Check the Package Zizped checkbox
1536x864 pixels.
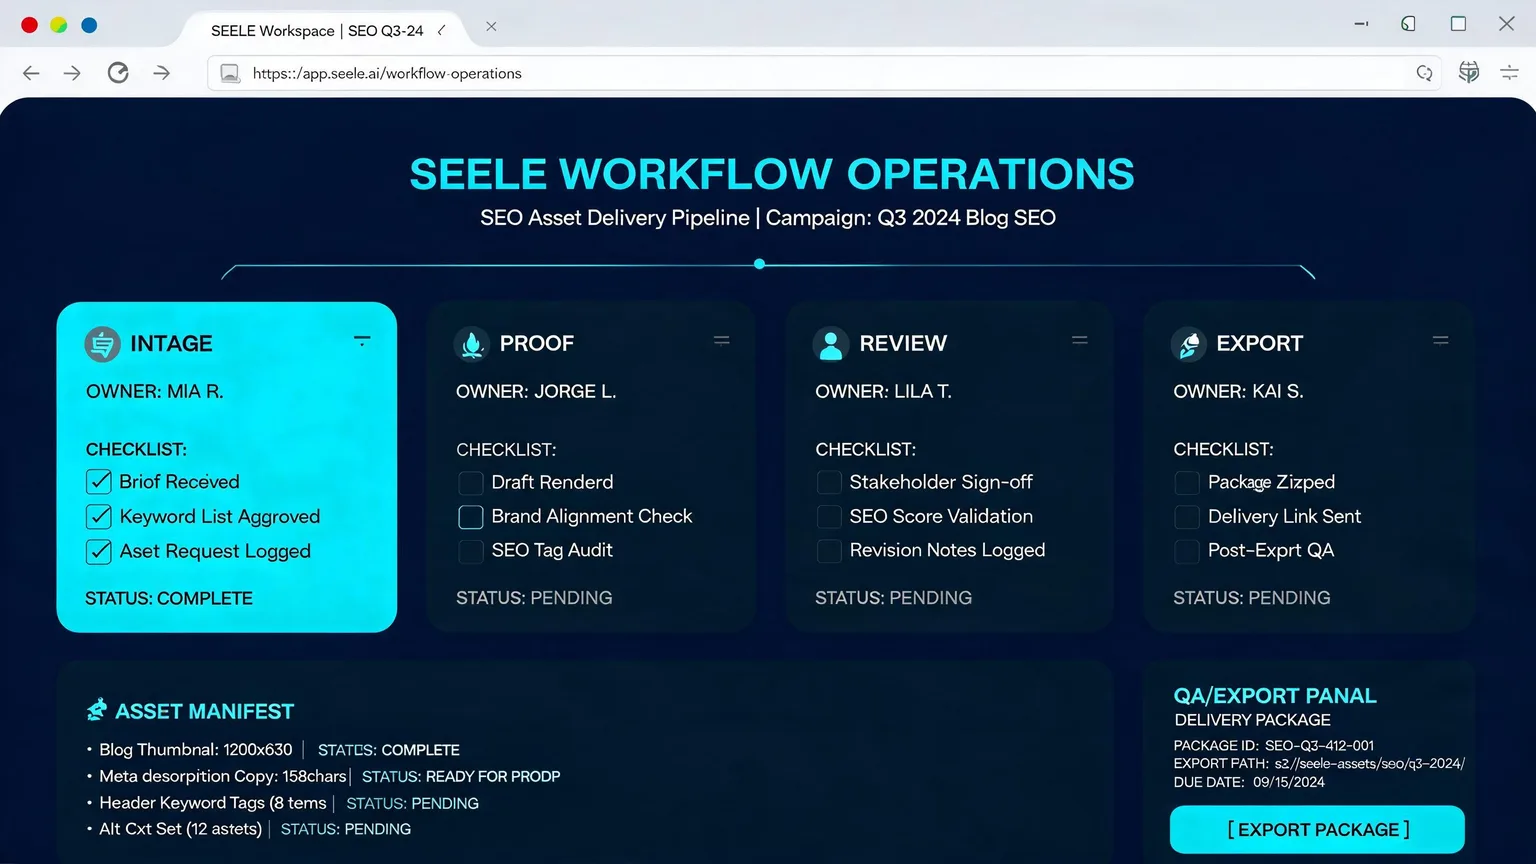tap(1187, 483)
